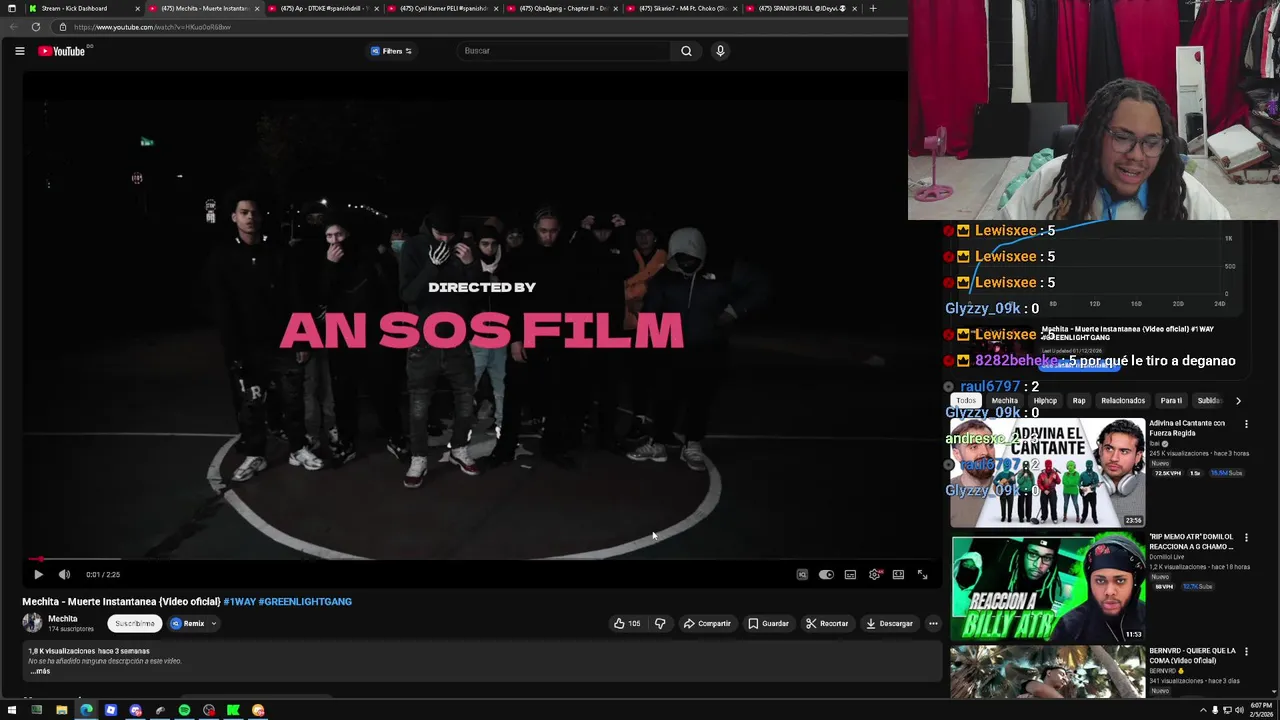Open the #1WAY hashtag link
This screenshot has width=1280, height=720.
pyautogui.click(x=239, y=602)
